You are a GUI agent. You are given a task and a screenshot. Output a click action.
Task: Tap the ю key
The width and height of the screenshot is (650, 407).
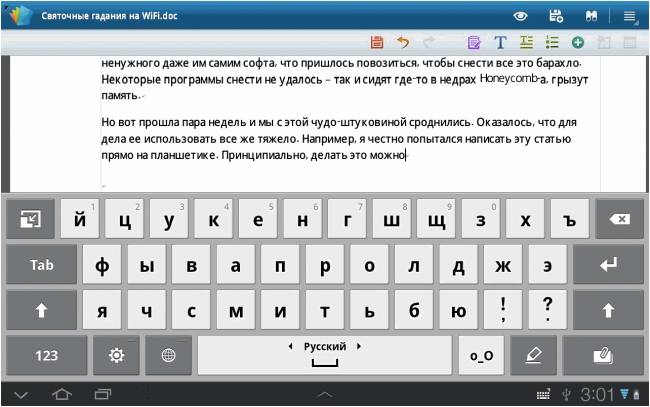[458, 310]
